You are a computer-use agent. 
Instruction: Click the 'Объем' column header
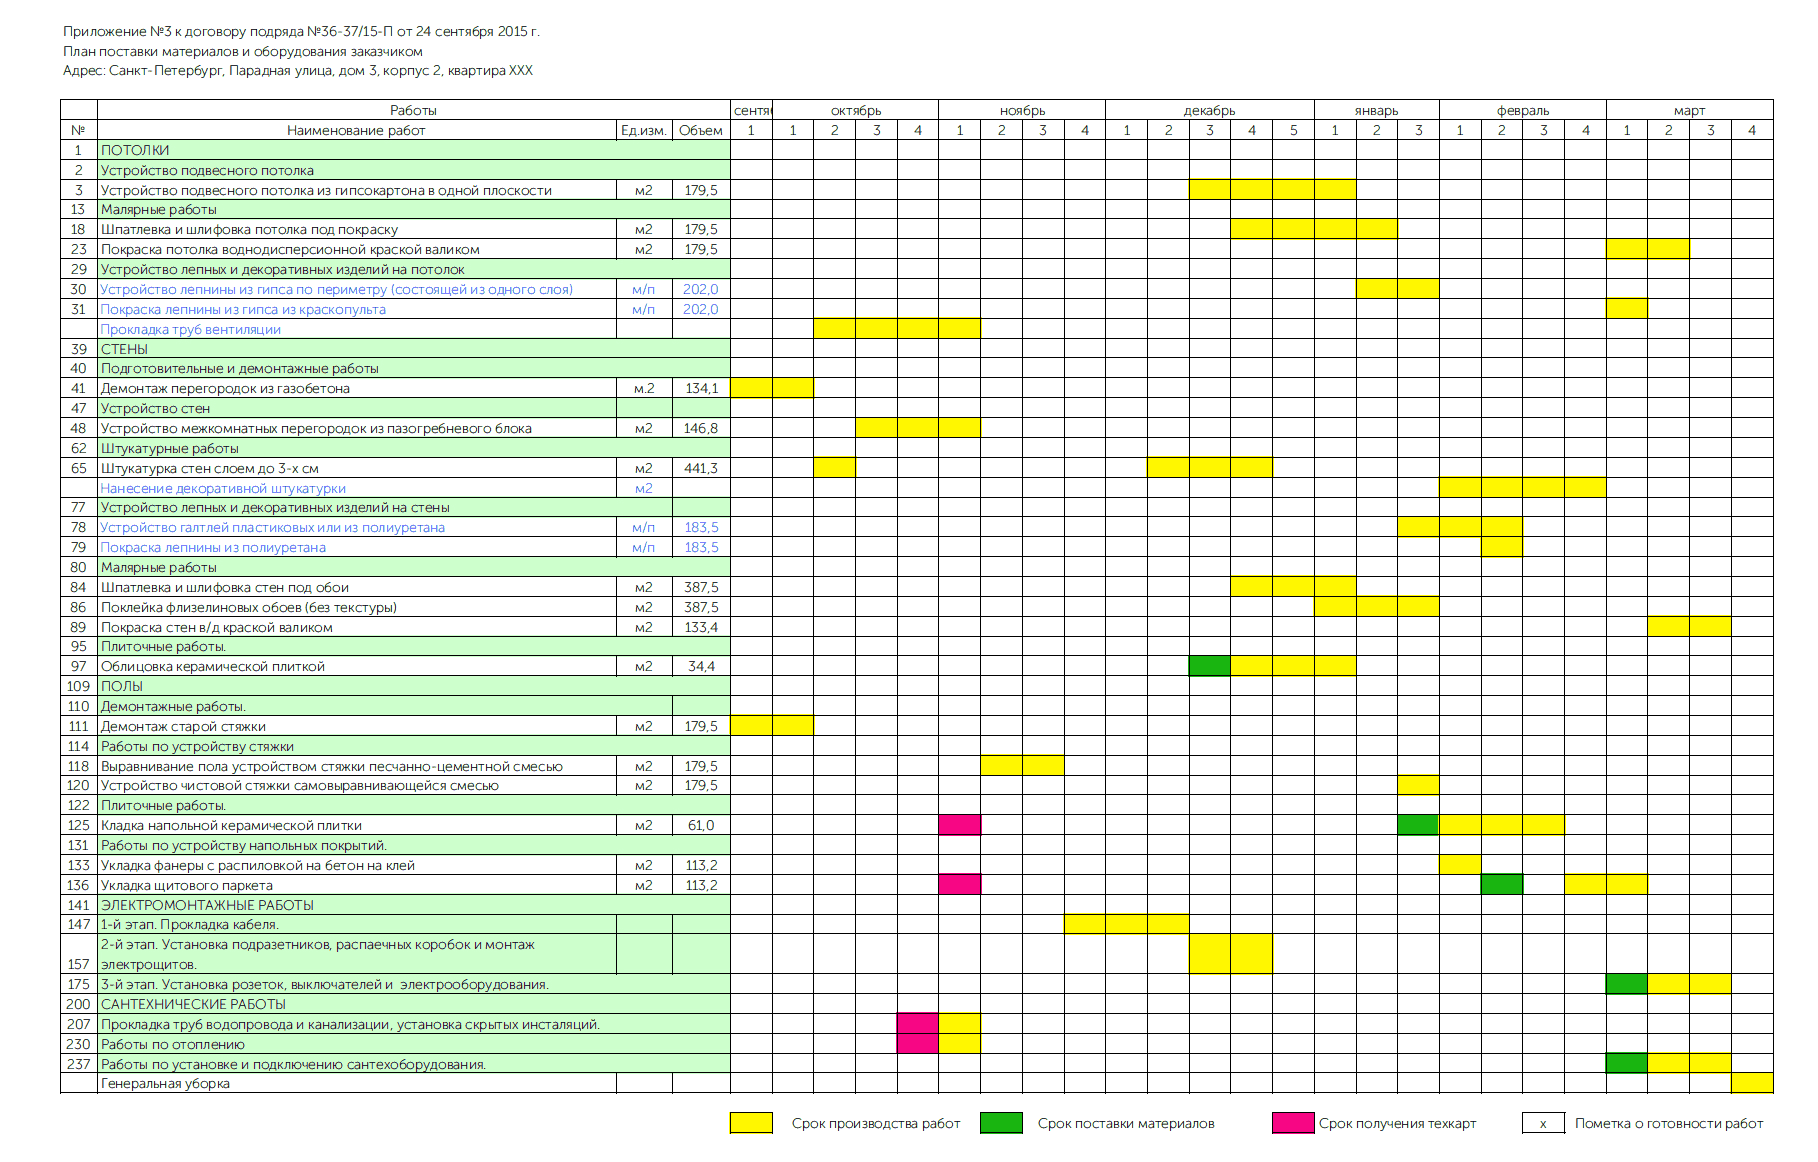[701, 130]
